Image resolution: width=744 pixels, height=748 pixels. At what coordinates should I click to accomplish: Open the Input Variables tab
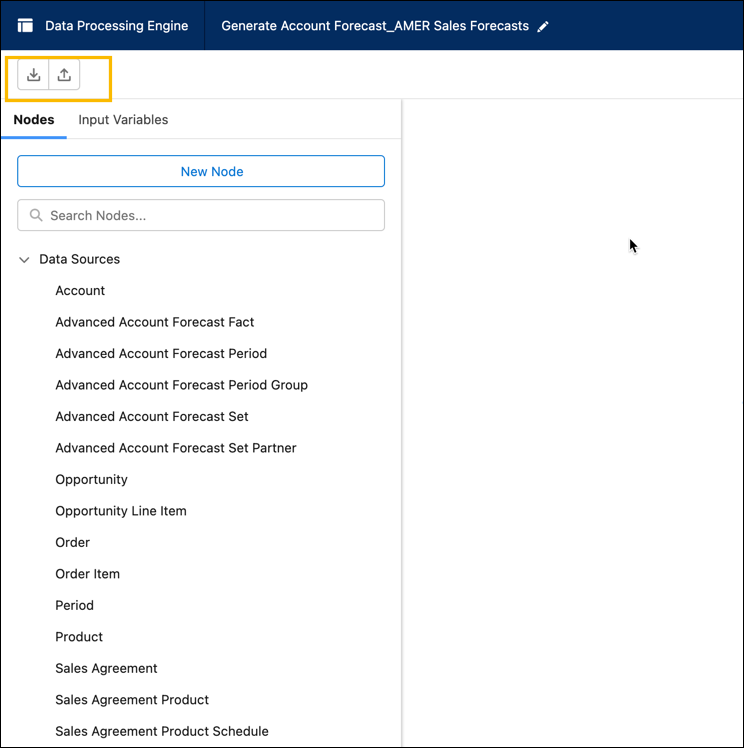point(123,119)
